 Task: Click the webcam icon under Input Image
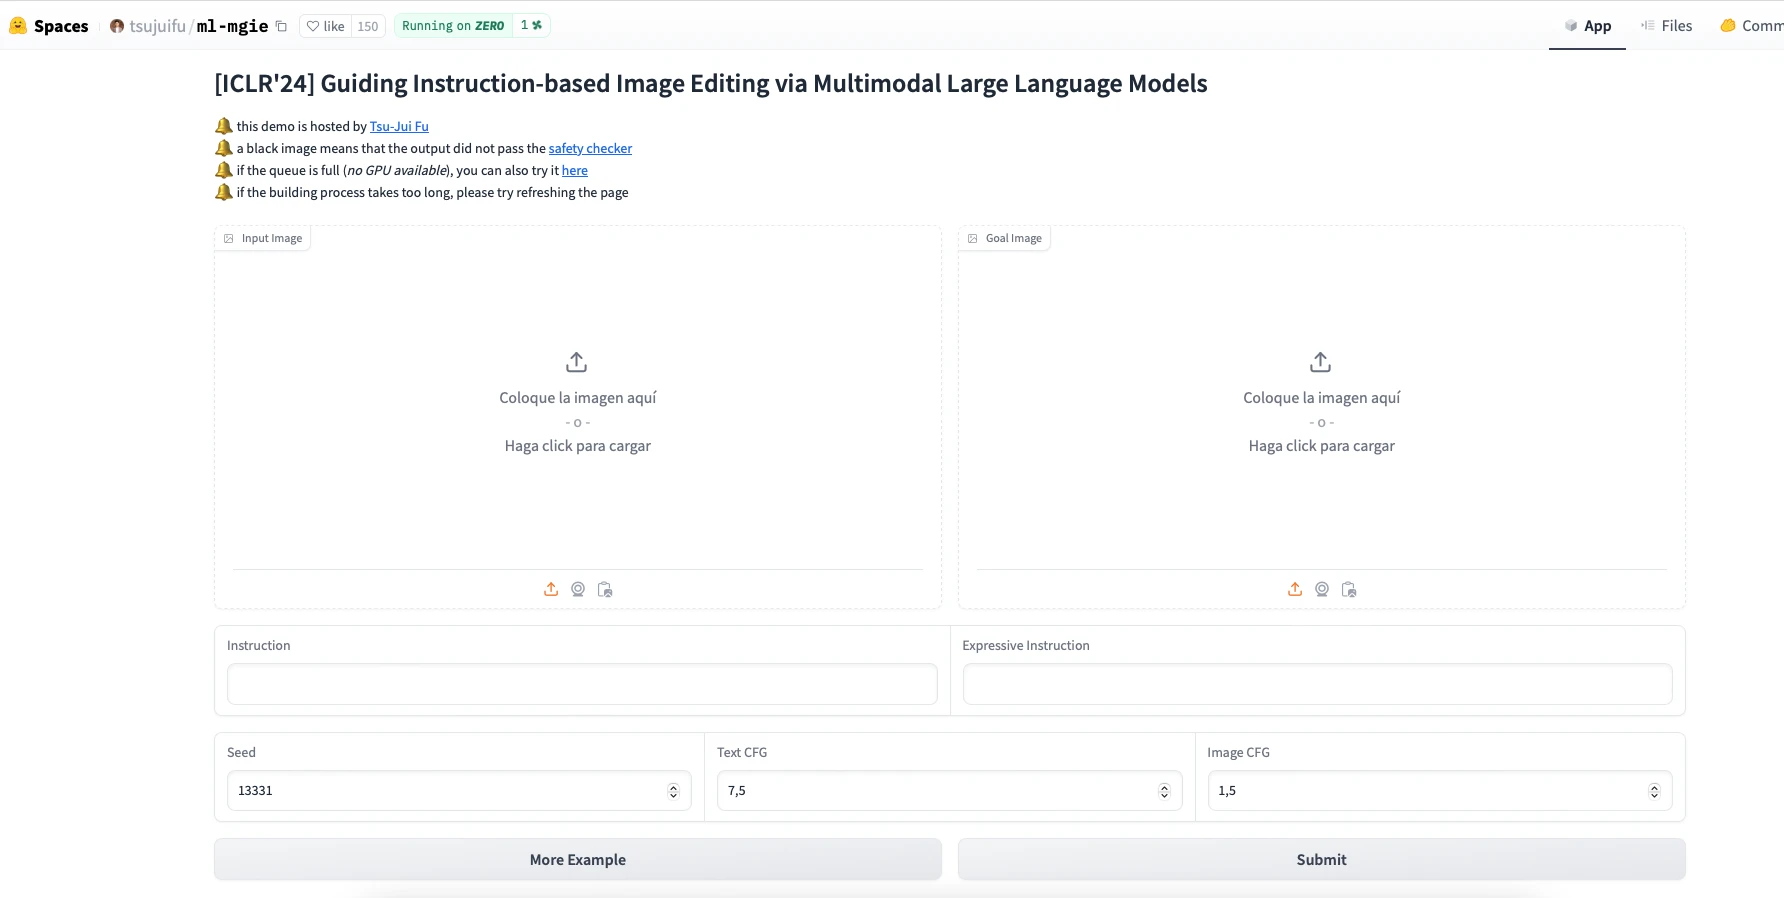click(x=578, y=589)
